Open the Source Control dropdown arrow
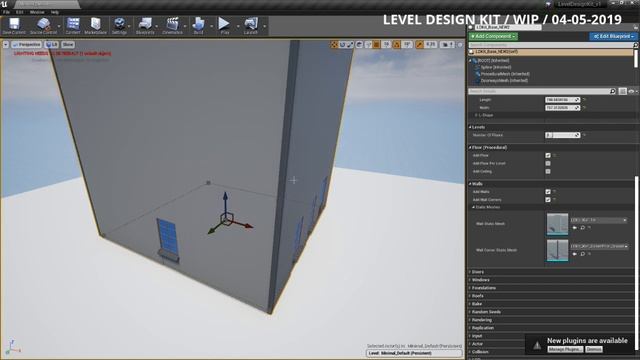The height and width of the screenshot is (360, 640). (59, 26)
